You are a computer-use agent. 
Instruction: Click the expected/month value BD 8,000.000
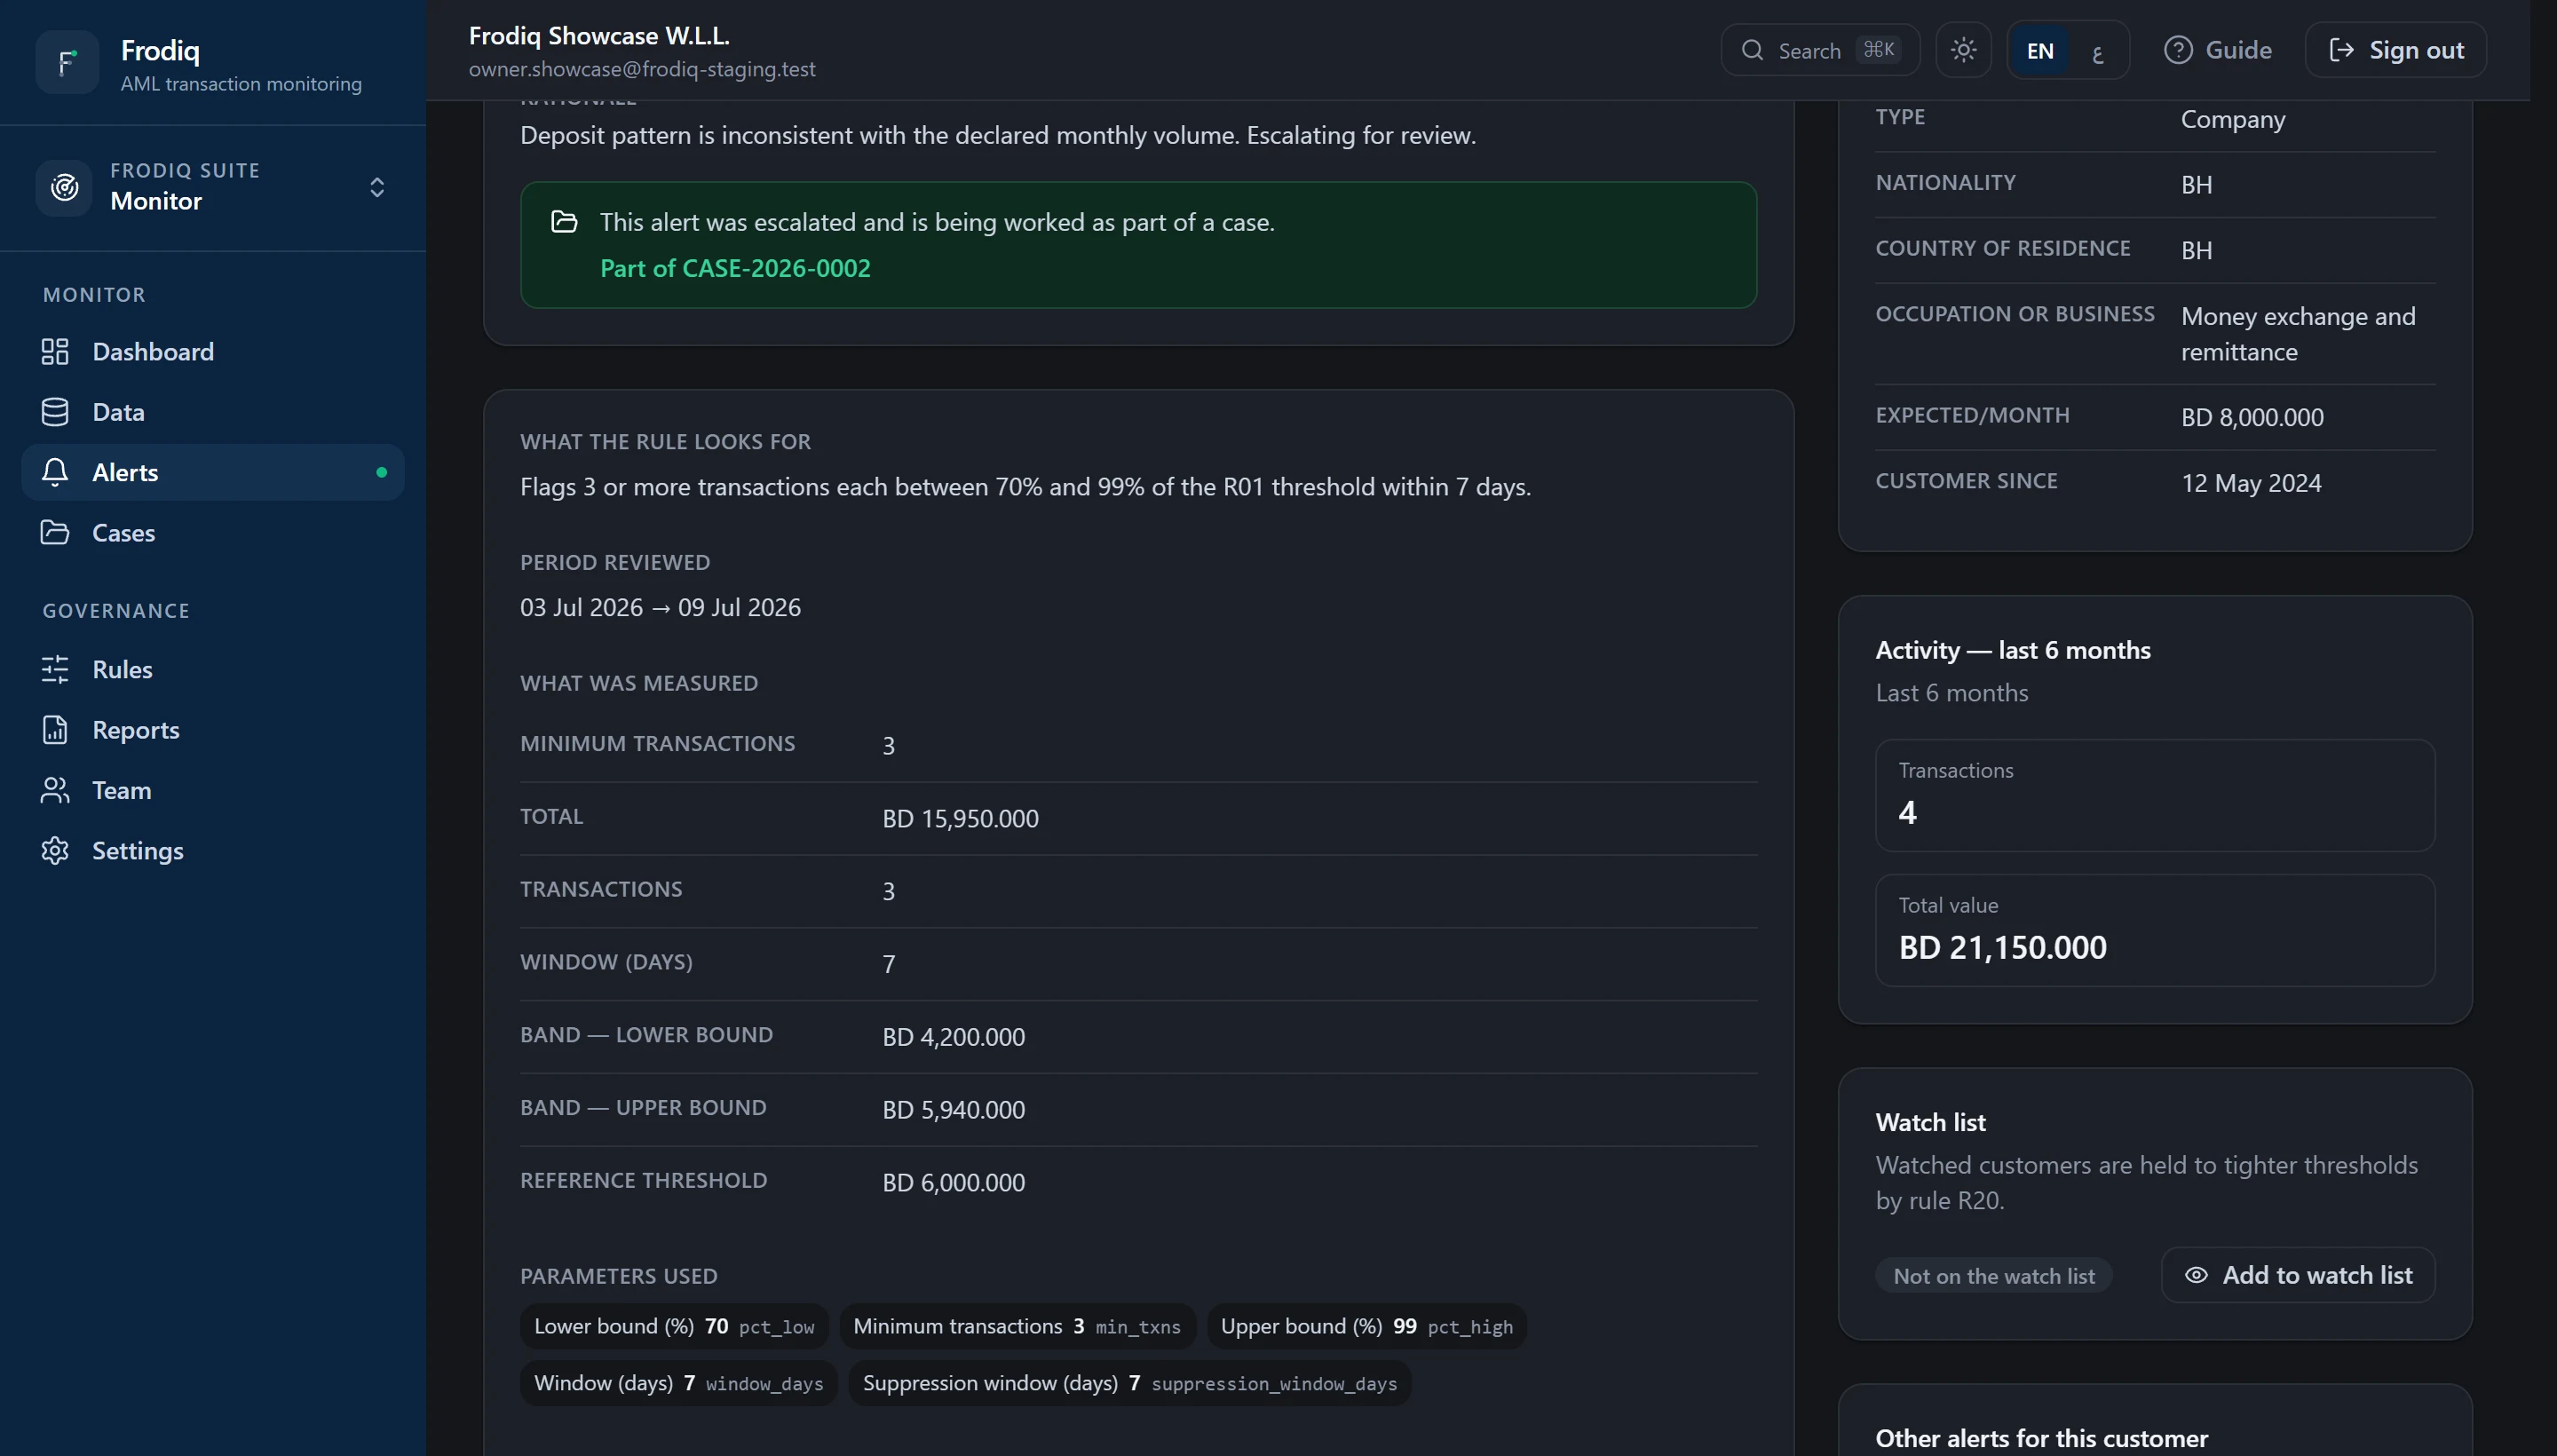[x=2252, y=417]
